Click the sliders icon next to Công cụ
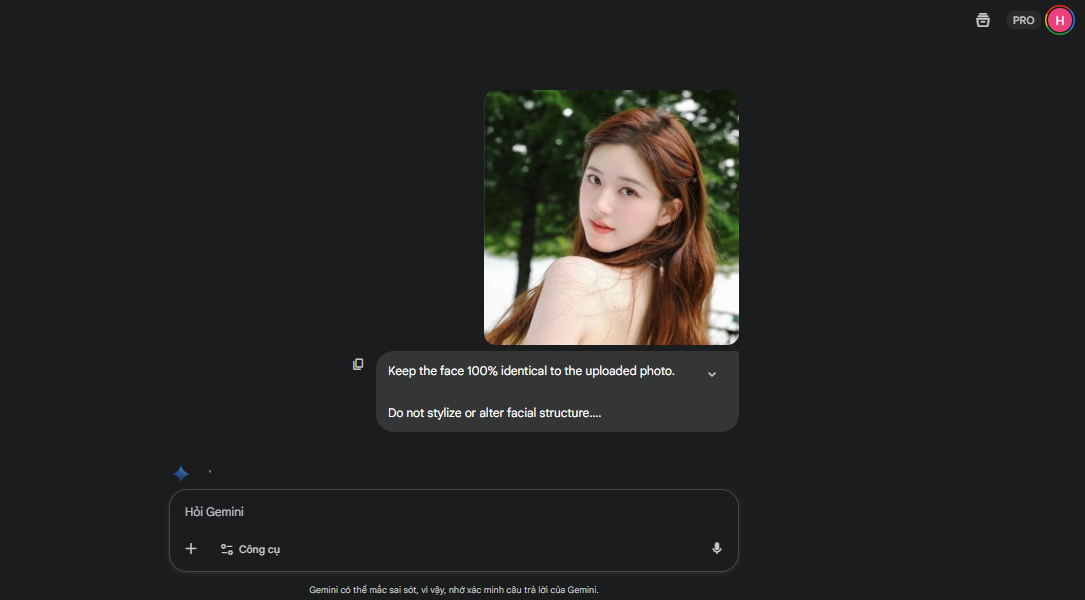The width and height of the screenshot is (1085, 600). pyautogui.click(x=225, y=548)
